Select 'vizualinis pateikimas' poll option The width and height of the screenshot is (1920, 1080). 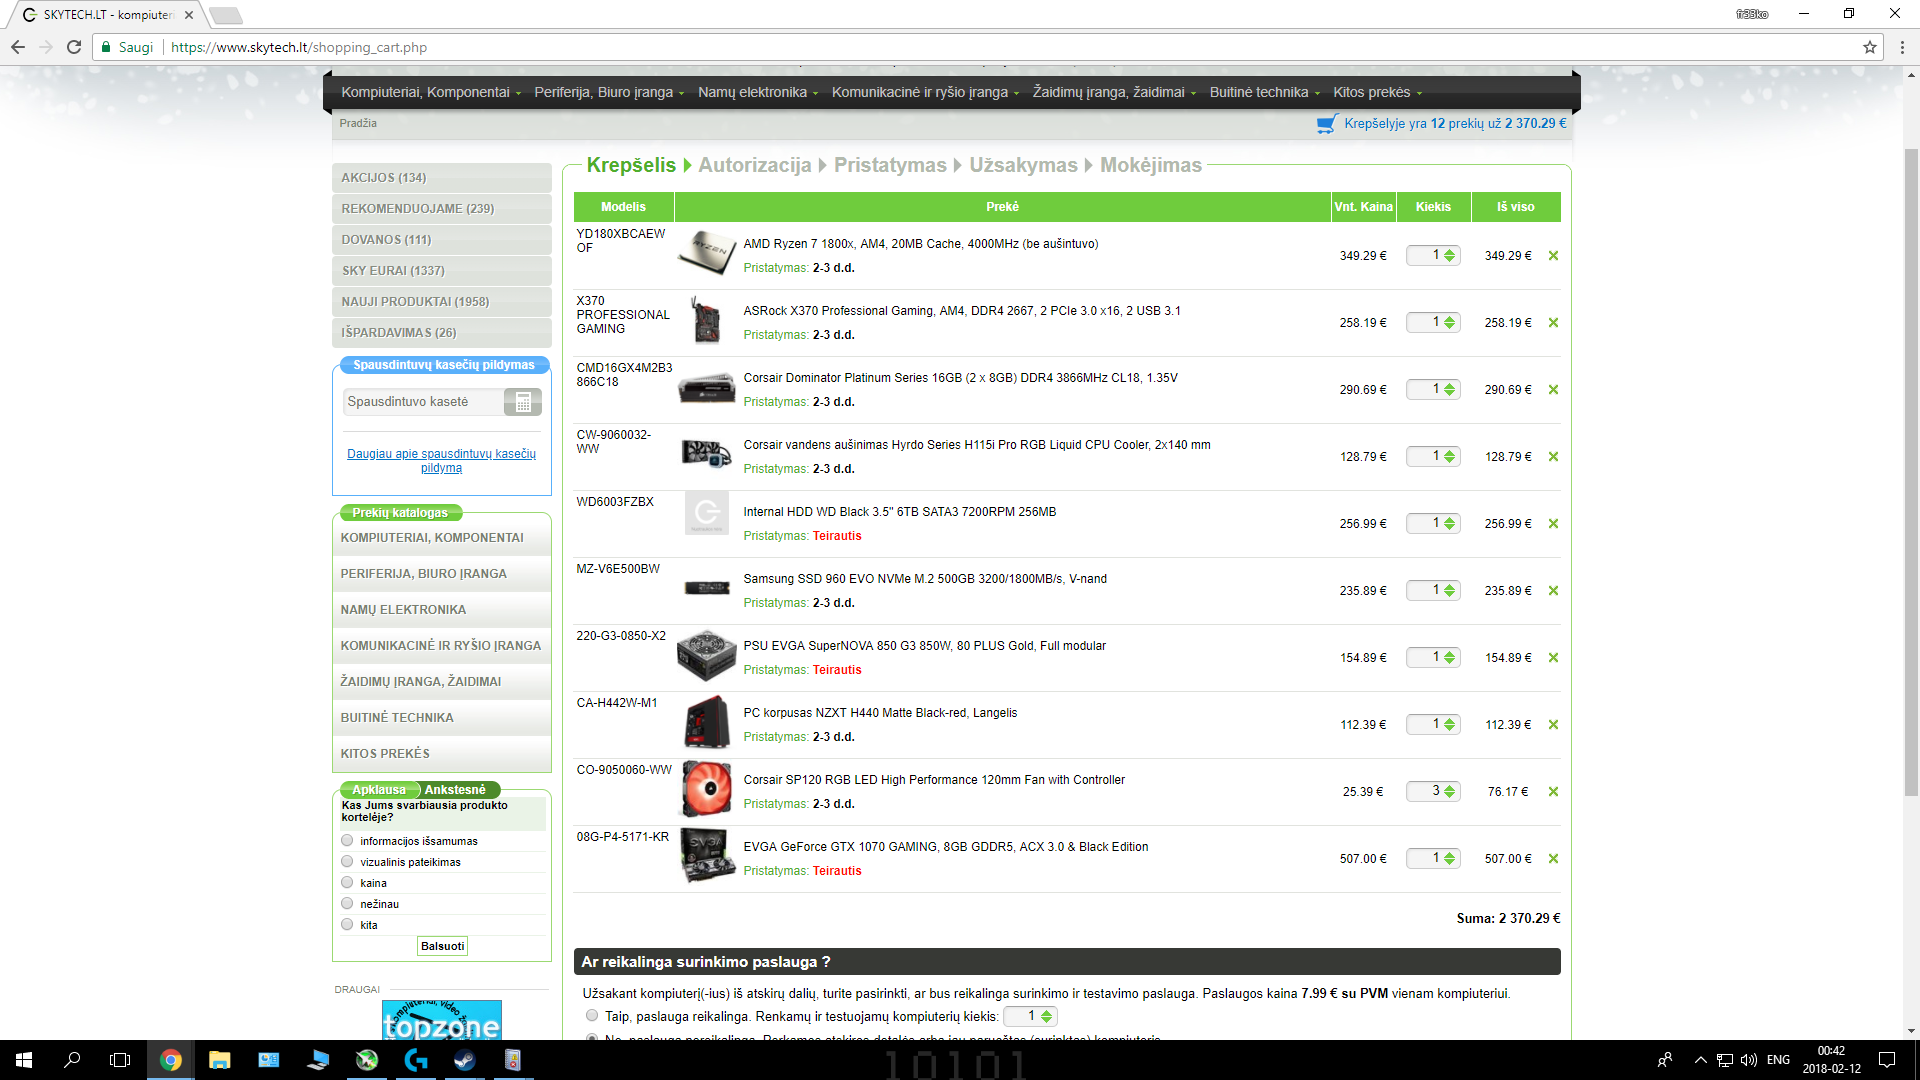(347, 862)
